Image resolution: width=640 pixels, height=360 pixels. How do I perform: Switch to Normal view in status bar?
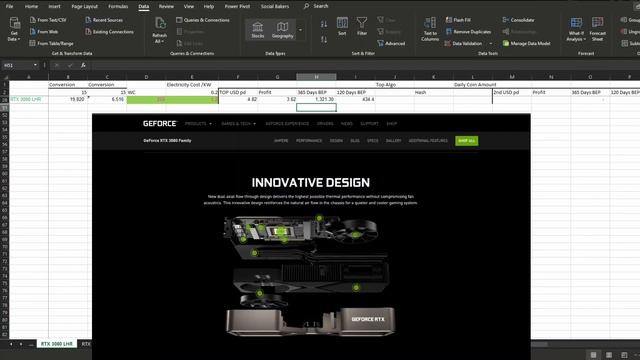[x=593, y=355]
